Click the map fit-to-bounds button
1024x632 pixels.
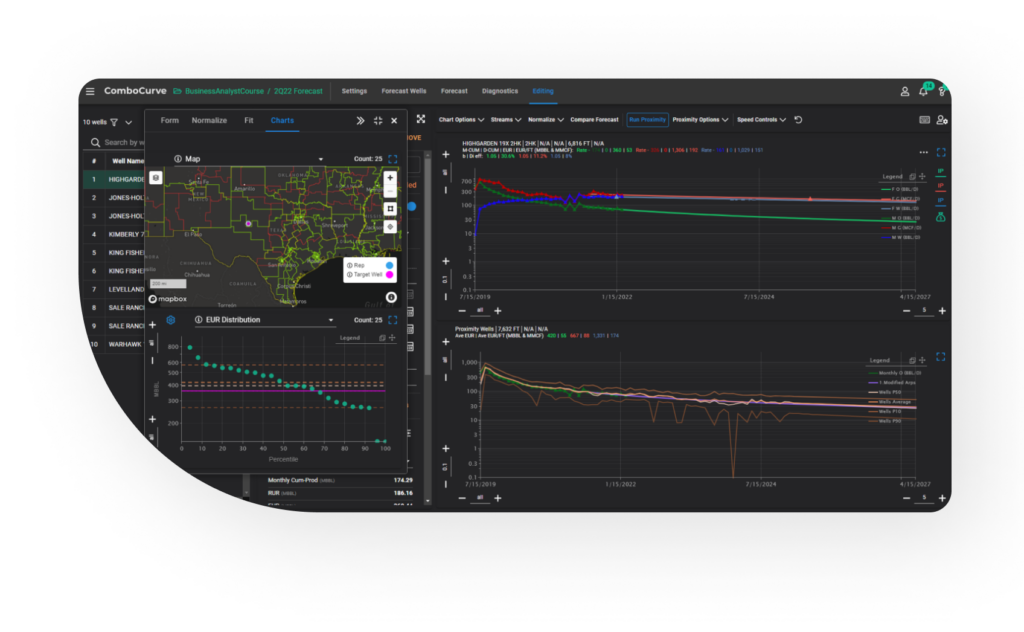[x=390, y=209]
